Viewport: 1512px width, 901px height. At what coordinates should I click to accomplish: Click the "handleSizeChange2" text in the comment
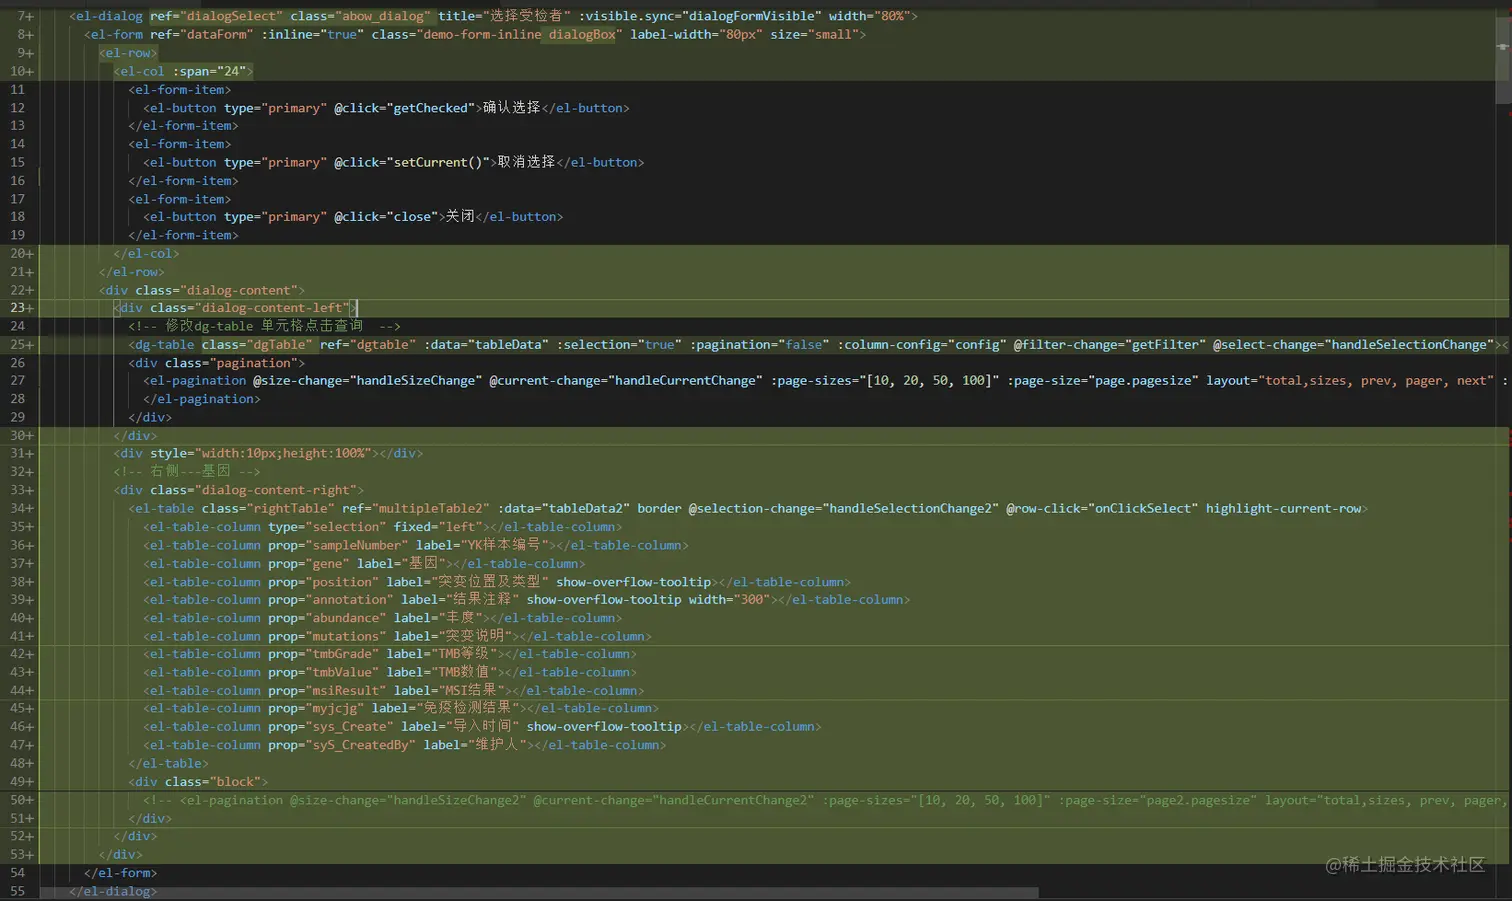458,800
